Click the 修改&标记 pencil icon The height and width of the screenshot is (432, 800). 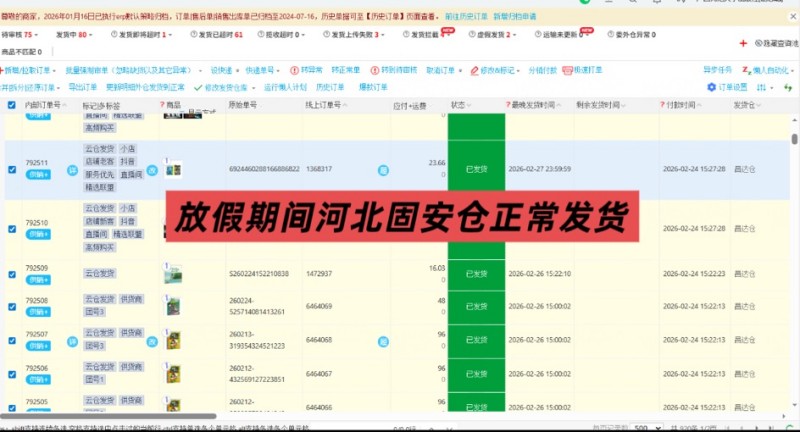474,70
